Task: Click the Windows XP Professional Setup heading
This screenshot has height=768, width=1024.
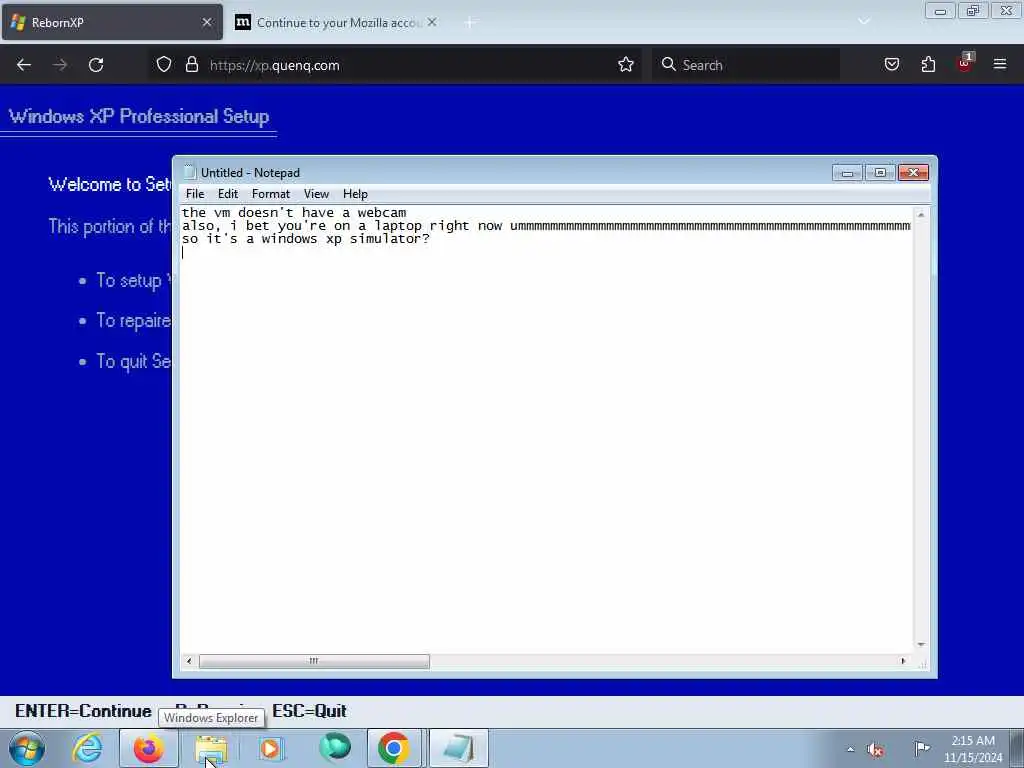Action: (139, 116)
